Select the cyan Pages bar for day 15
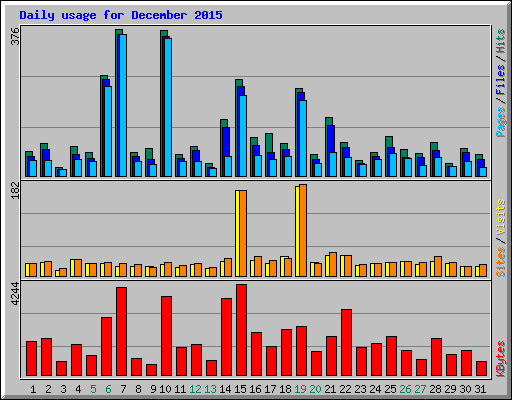Screen dimensions: 512x400 point(243,136)
